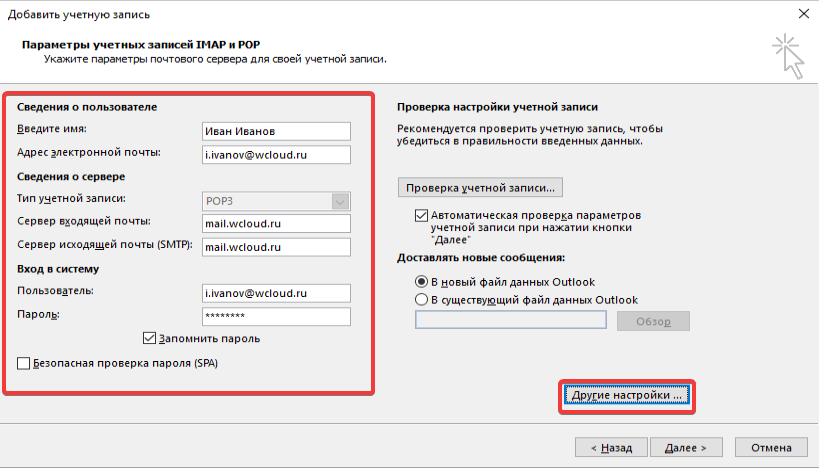Edit the incoming mail server field

[275, 223]
